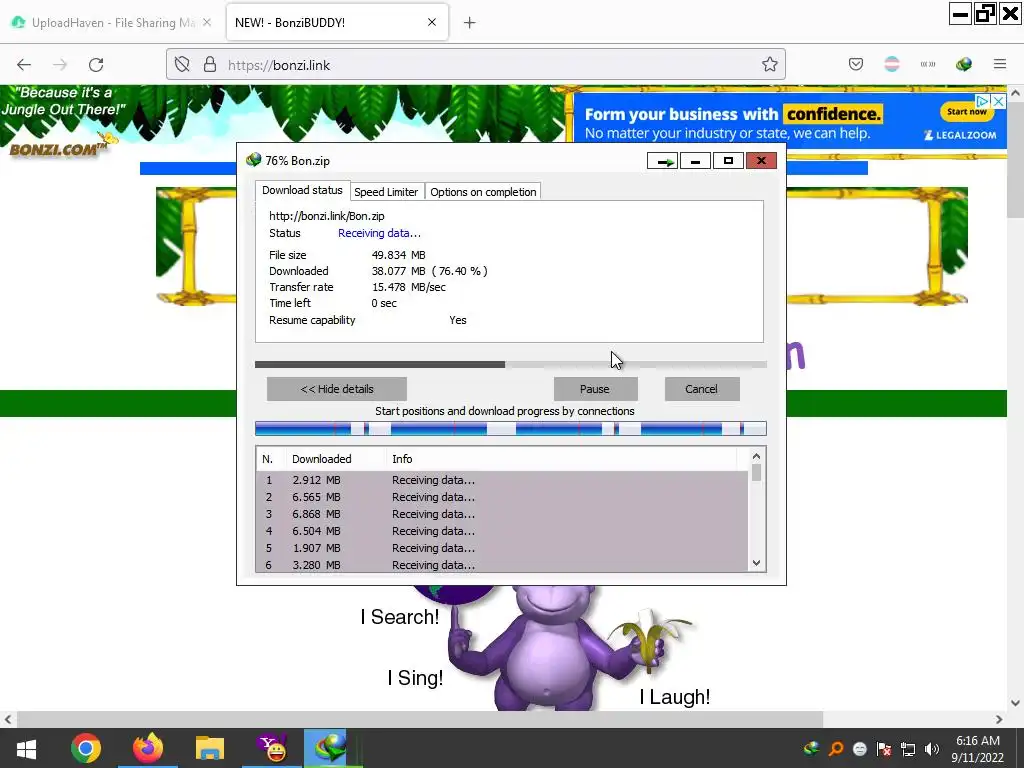The height and width of the screenshot is (768, 1024).
Task: Minimize the IDM download dialog
Action: tap(696, 161)
